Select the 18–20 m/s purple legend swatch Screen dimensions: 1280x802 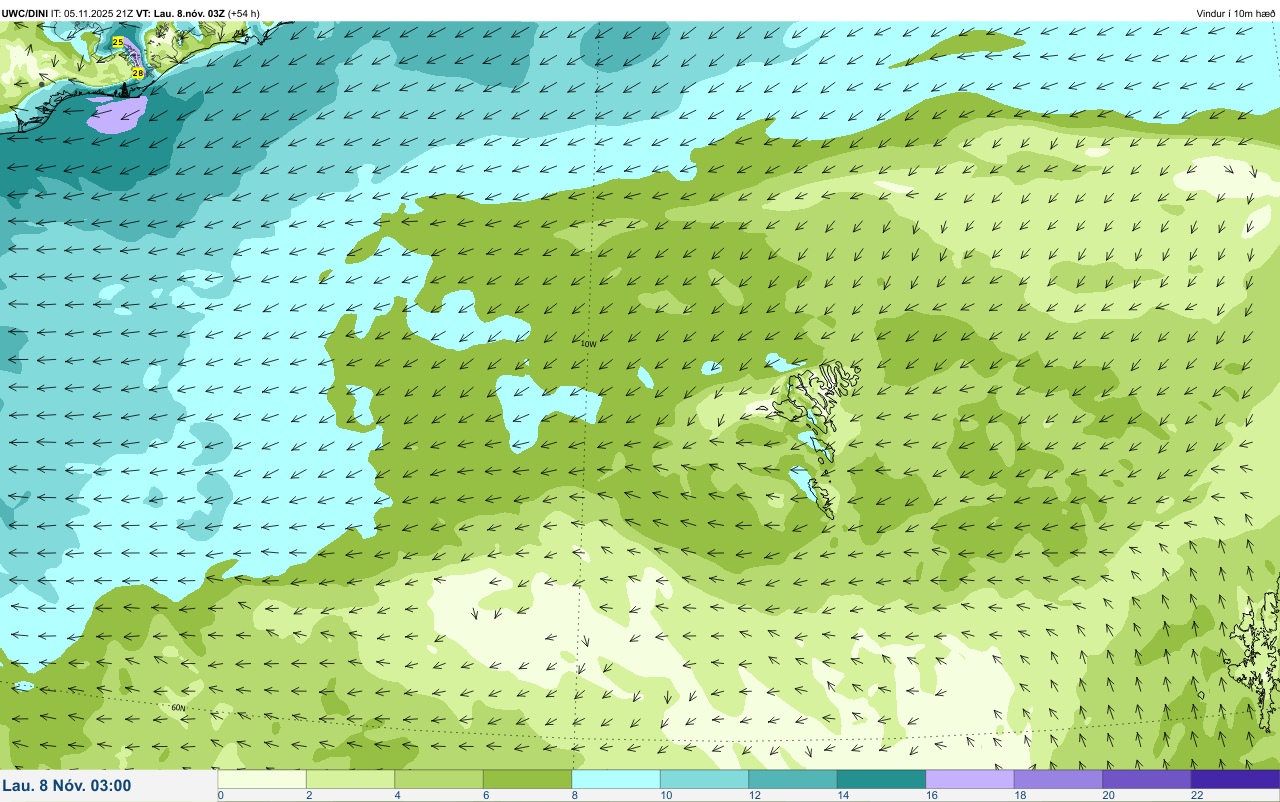[x=1058, y=779]
